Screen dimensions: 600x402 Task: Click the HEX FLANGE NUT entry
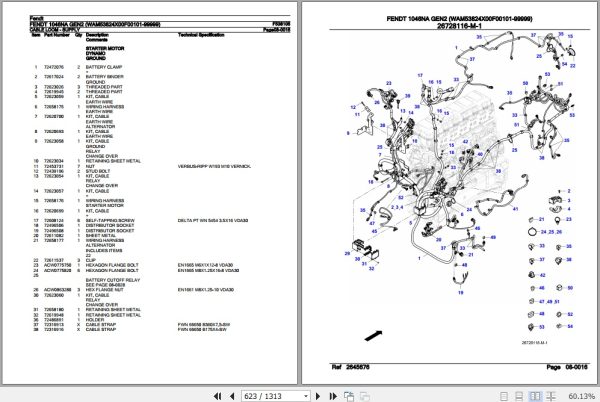click(104, 290)
